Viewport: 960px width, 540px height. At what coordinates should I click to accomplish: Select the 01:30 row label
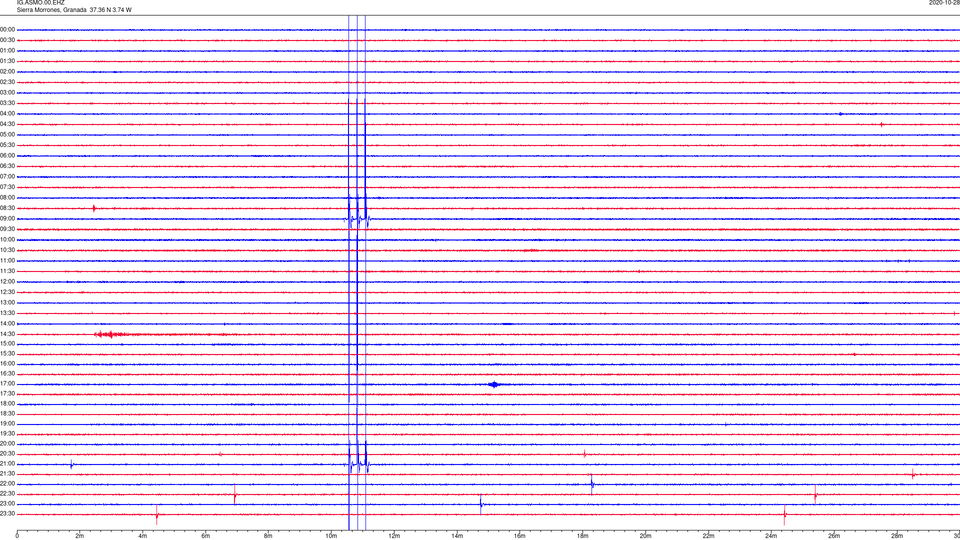[7, 61]
